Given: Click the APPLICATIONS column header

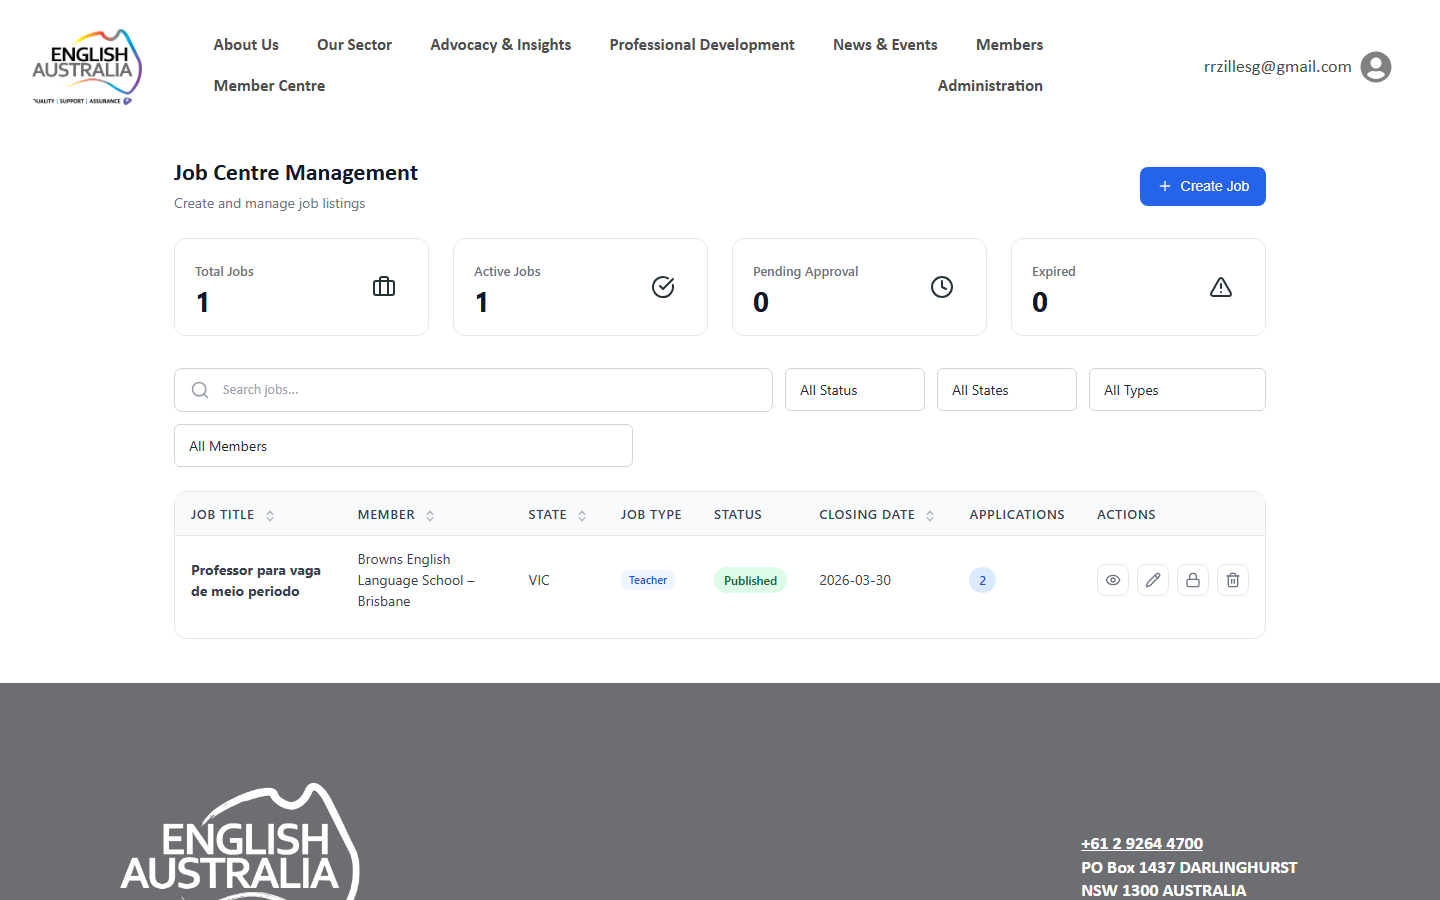Looking at the screenshot, I should click(x=1017, y=515).
